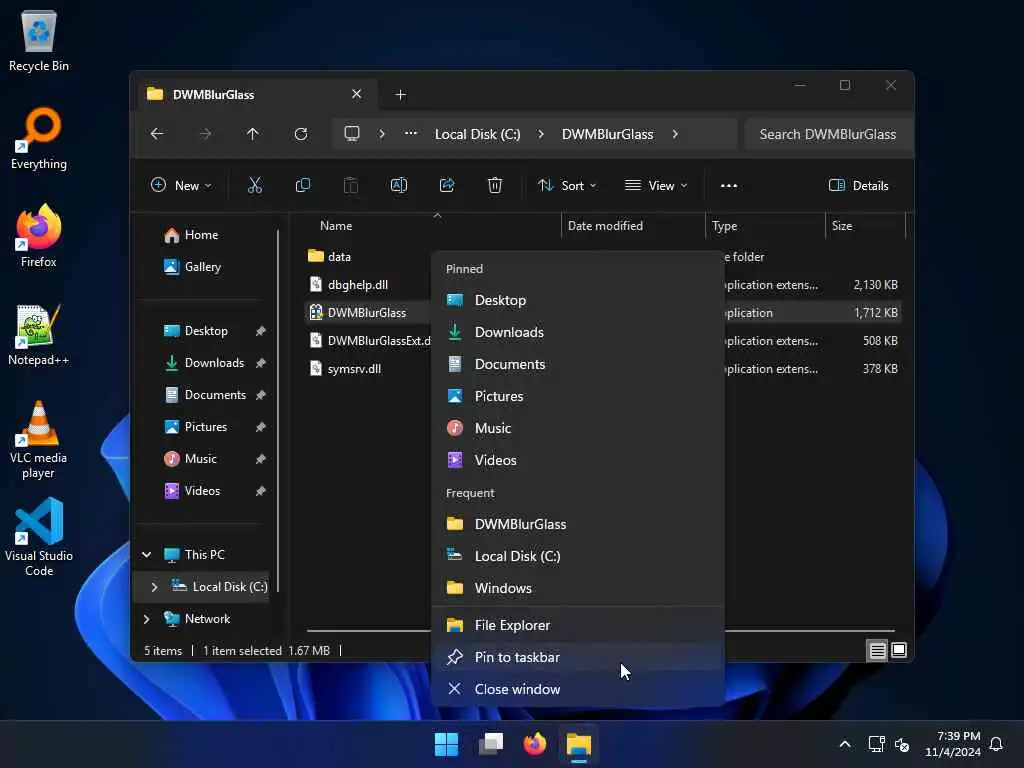Choose Pin to taskbar

point(578,658)
